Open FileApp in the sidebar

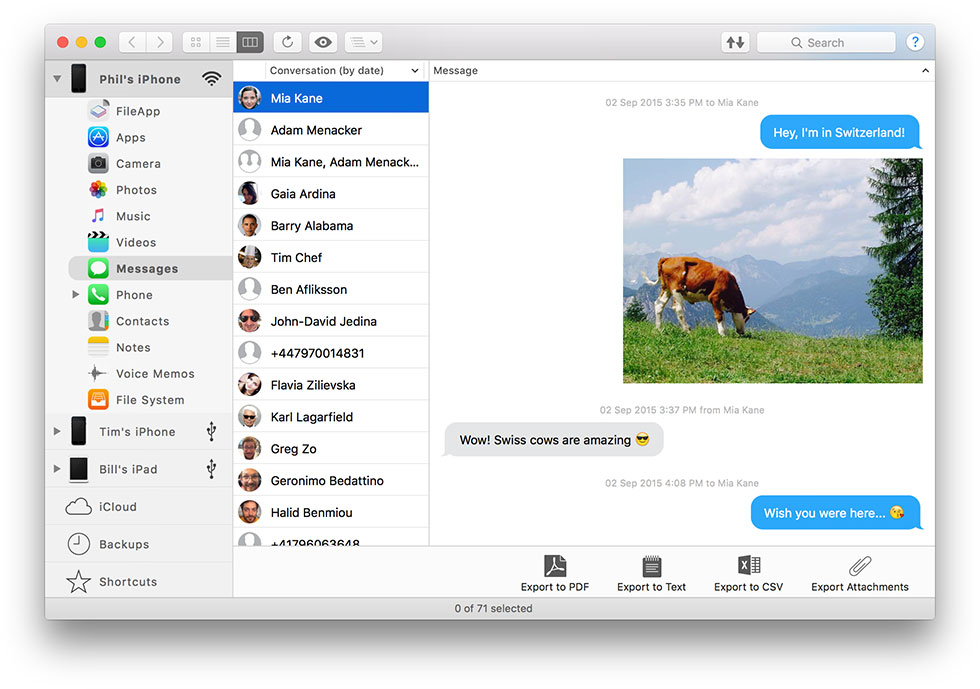(137, 111)
